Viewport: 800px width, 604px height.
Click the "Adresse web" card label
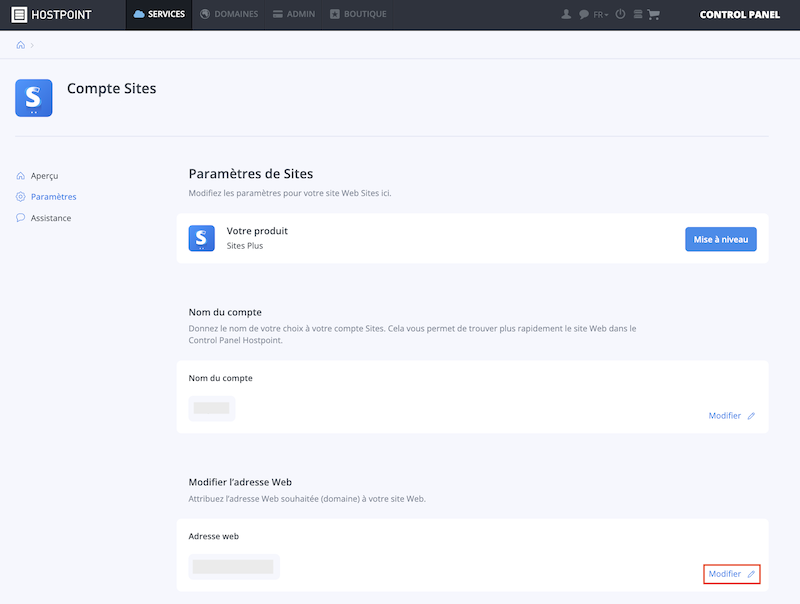214,536
